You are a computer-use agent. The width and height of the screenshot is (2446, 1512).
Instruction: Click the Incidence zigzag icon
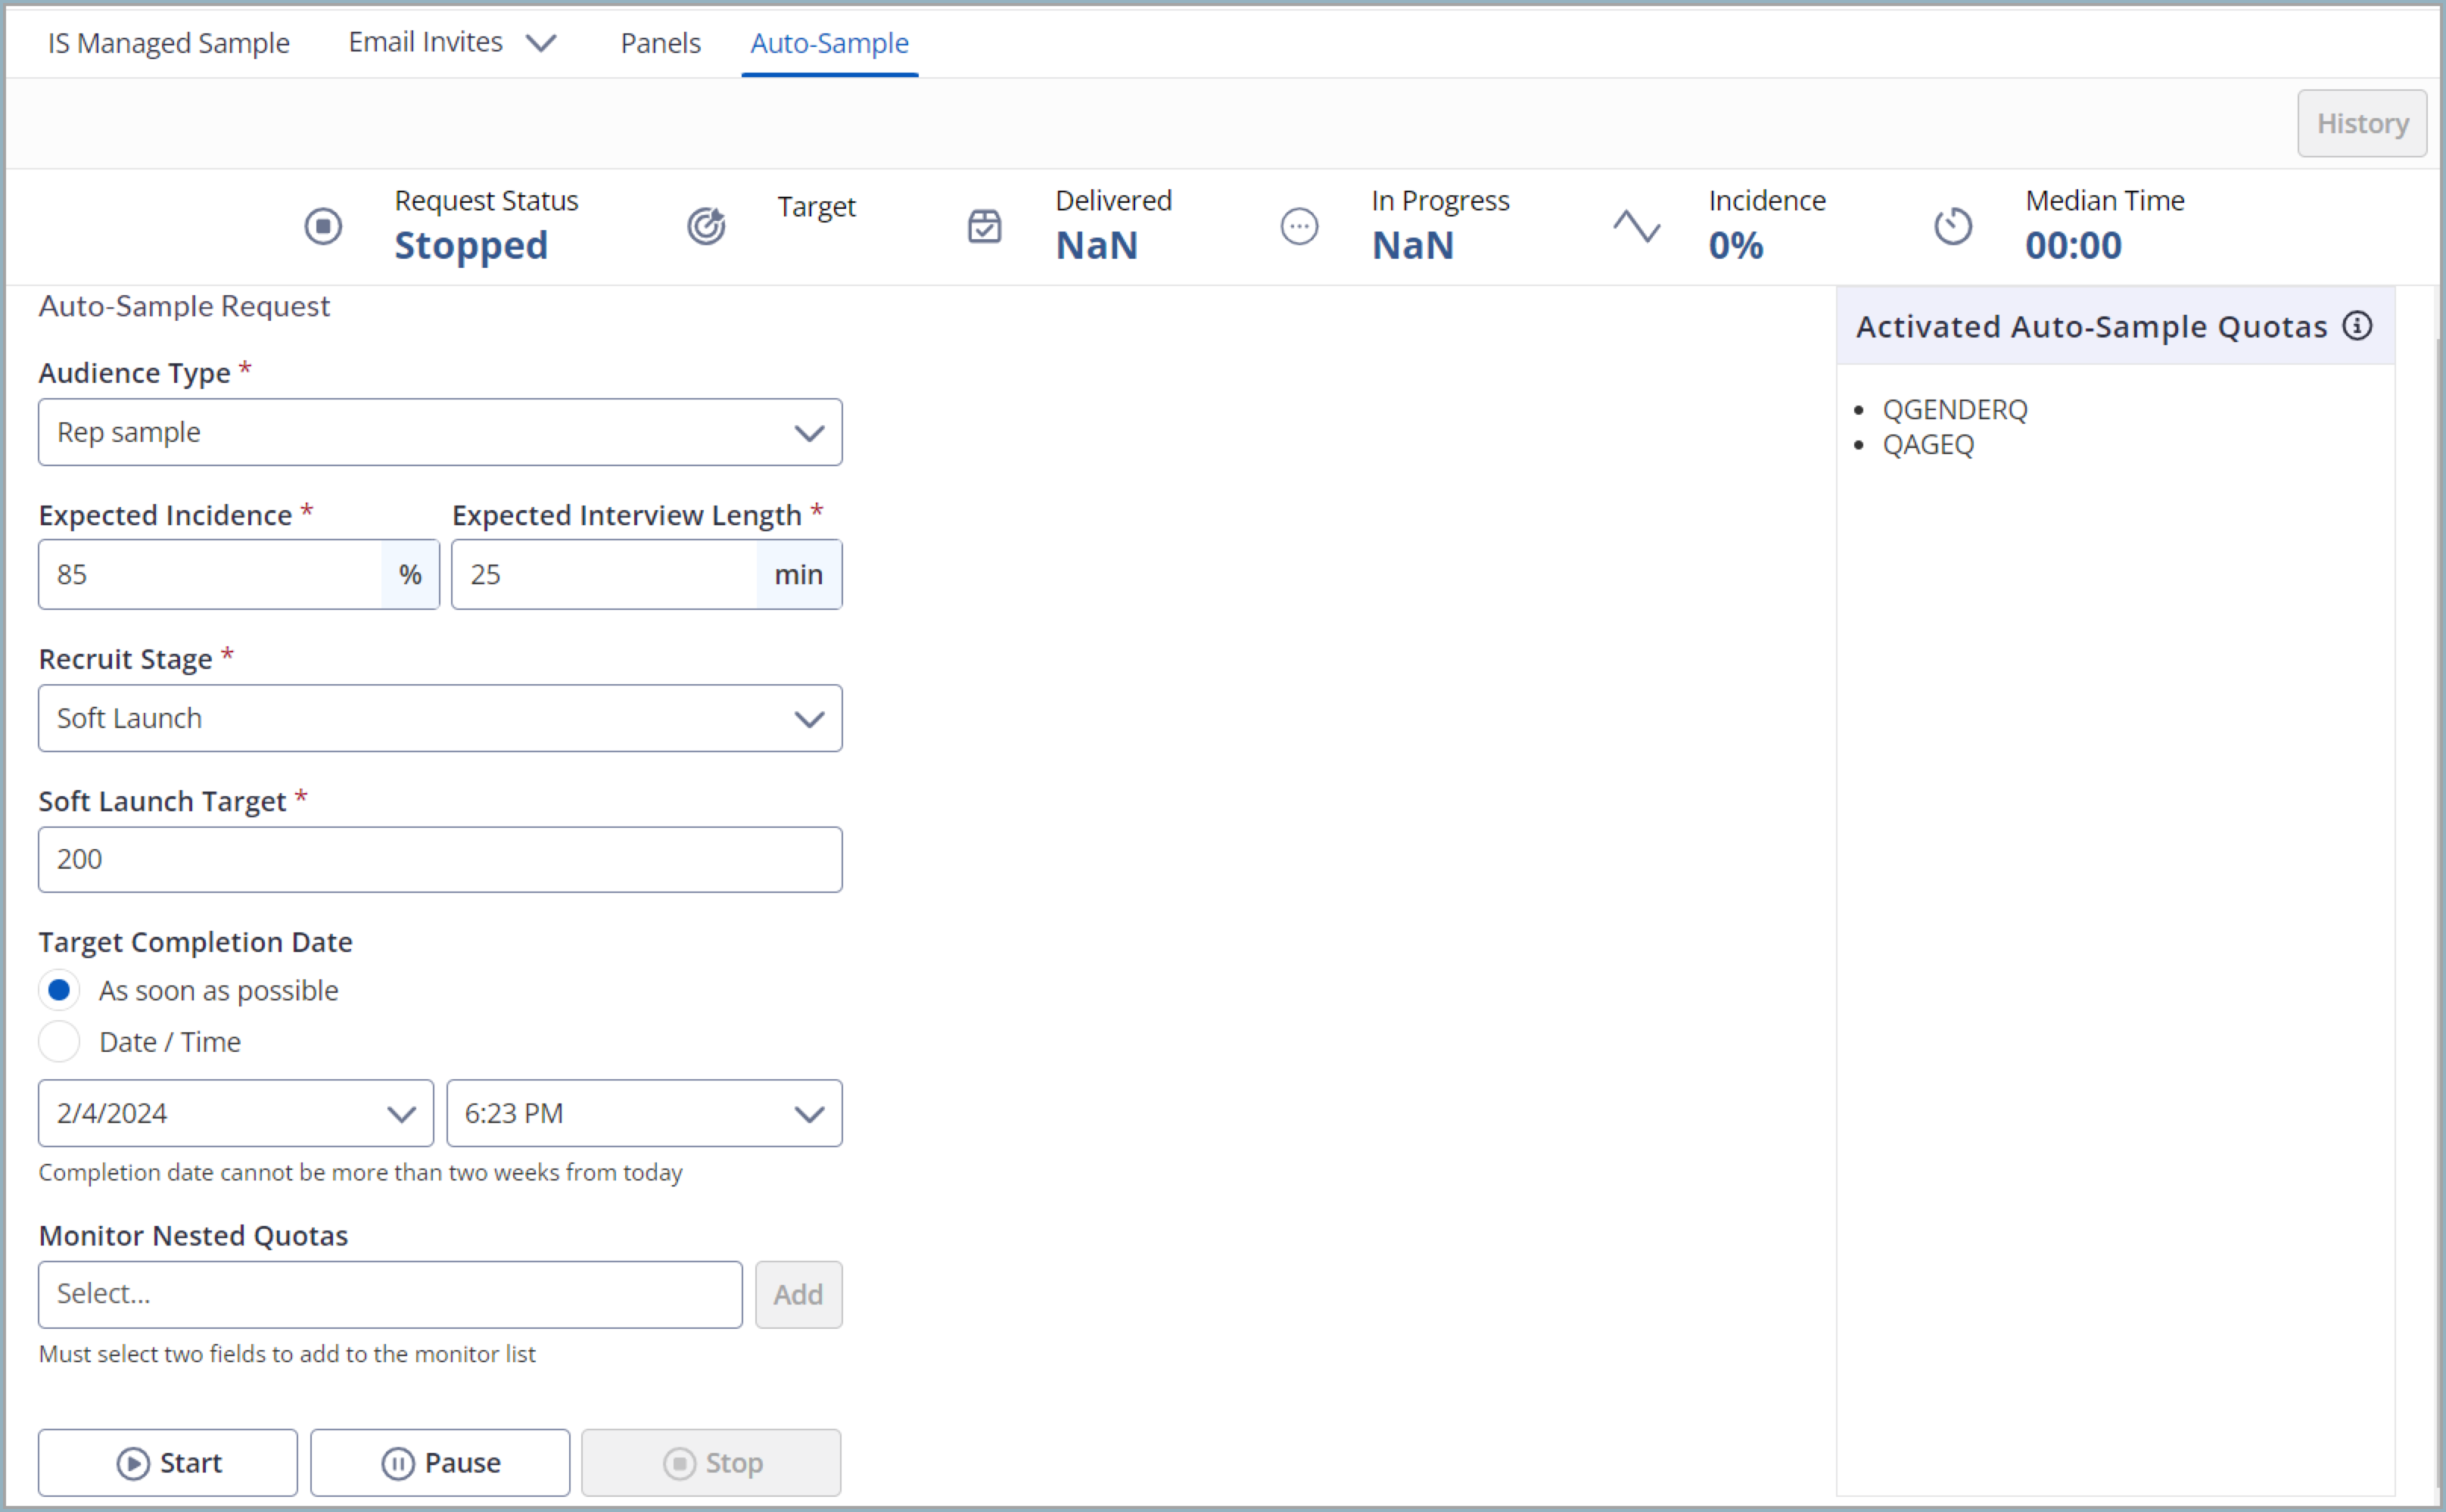click(x=1636, y=226)
